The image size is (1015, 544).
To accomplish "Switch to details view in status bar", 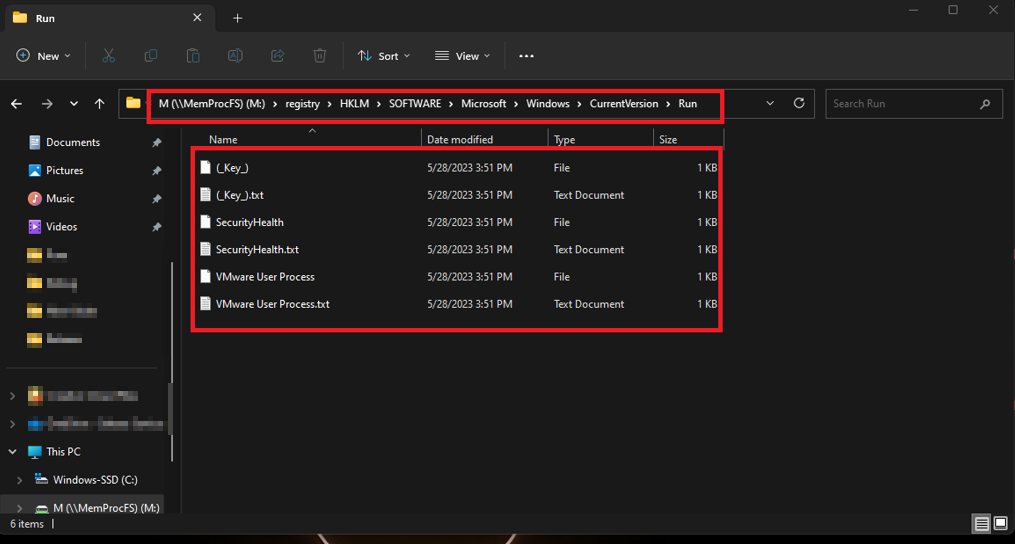I will 981,524.
